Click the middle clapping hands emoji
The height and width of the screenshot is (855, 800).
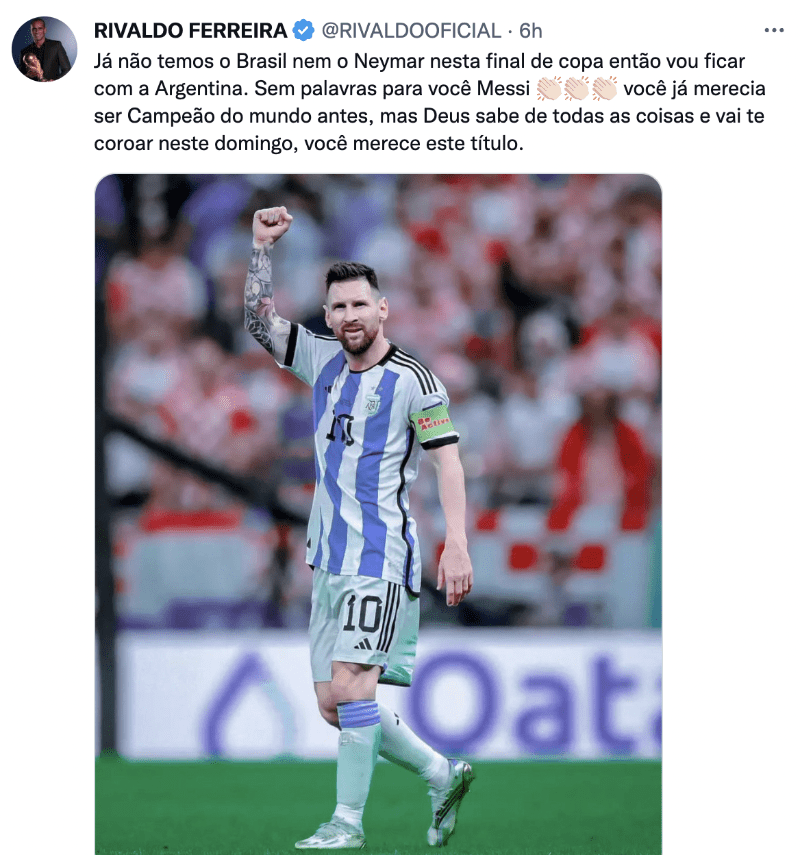[576, 88]
